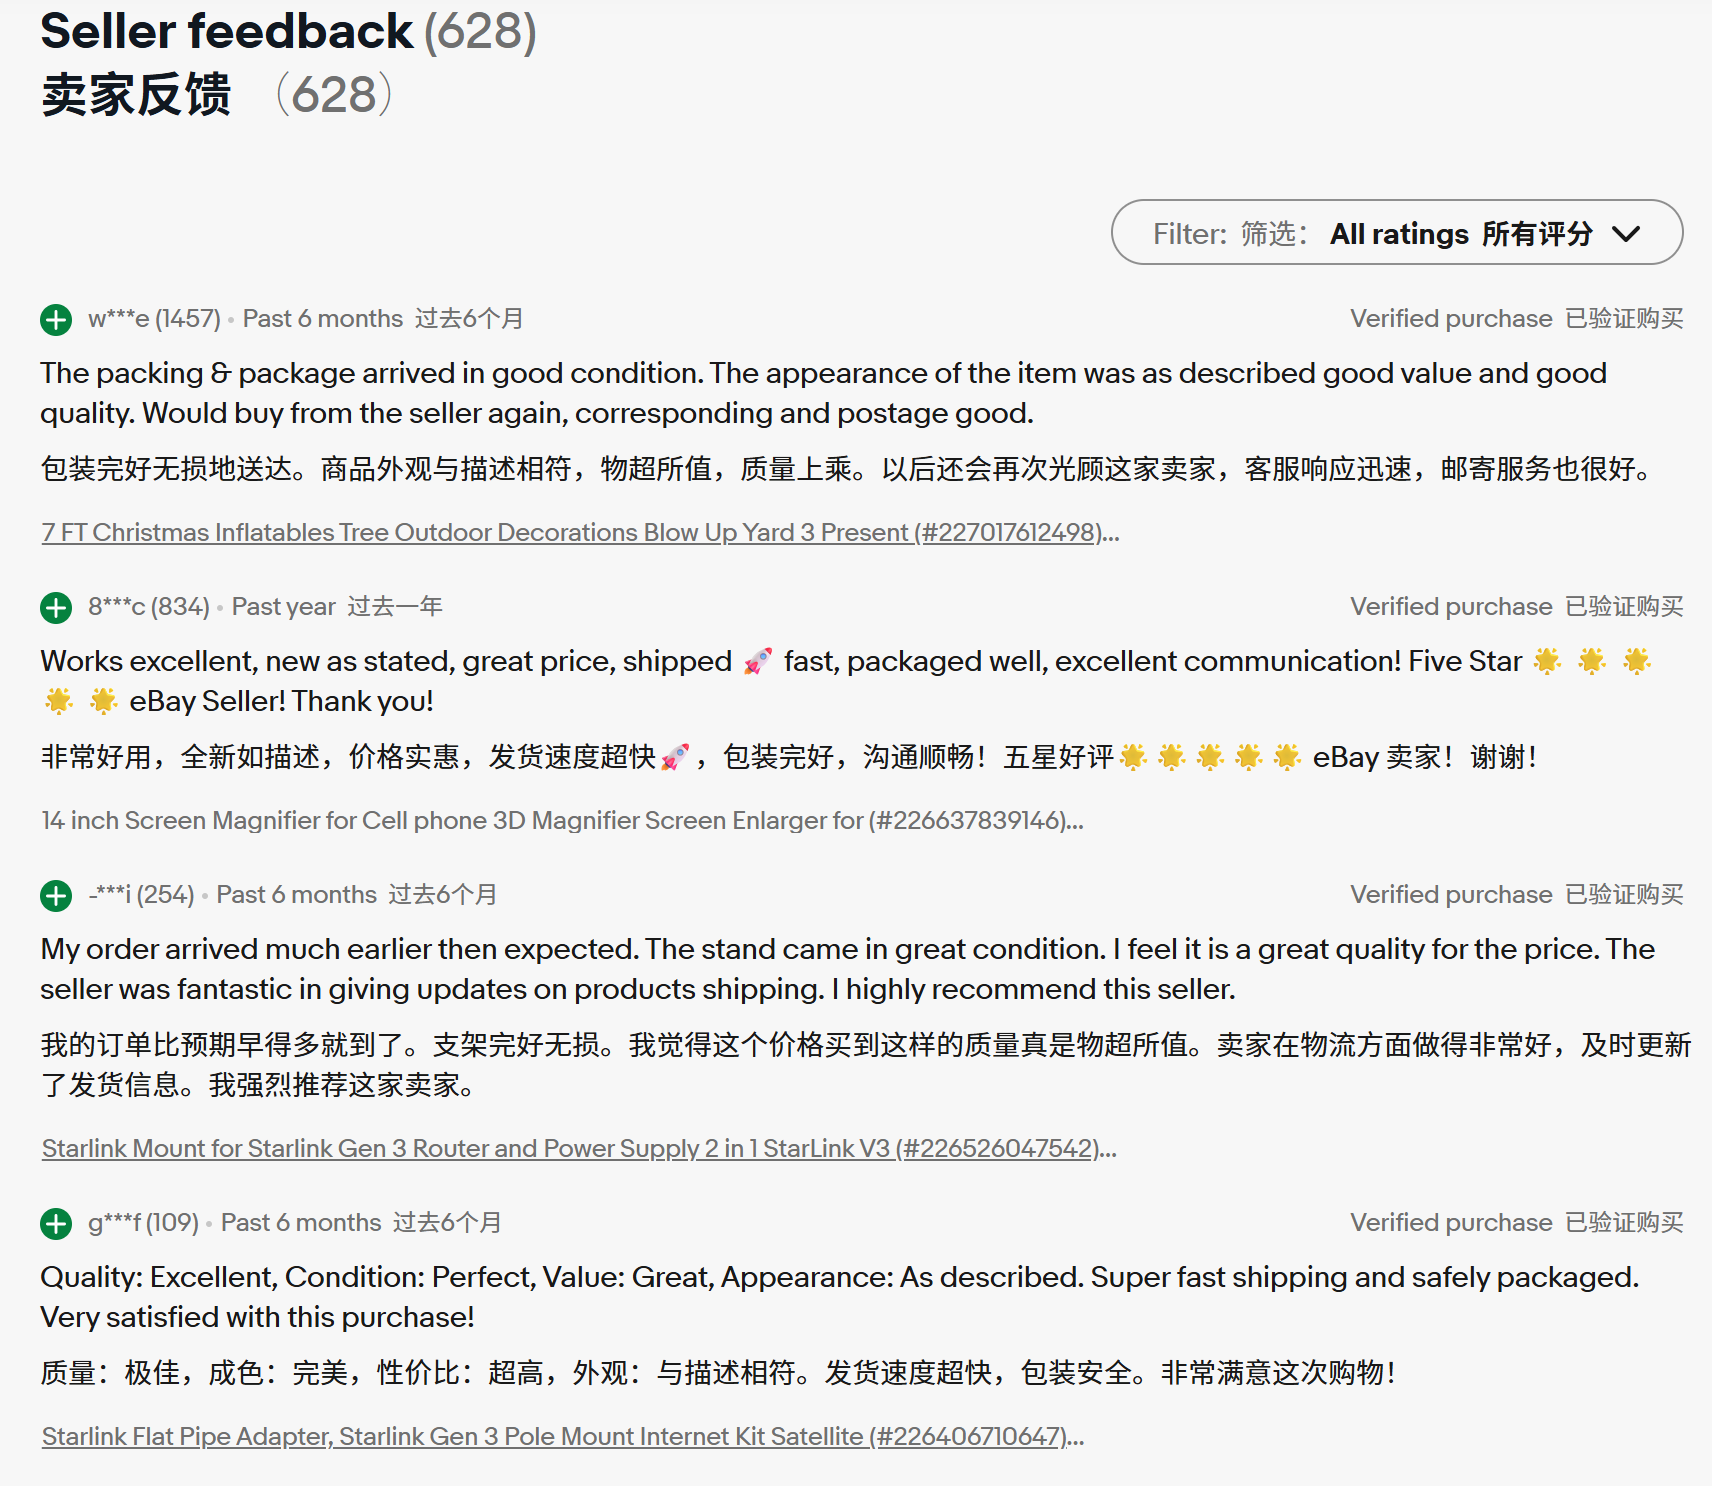Click Chinese translation starting 质量：极佳
The height and width of the screenshot is (1486, 1712).
718,1373
